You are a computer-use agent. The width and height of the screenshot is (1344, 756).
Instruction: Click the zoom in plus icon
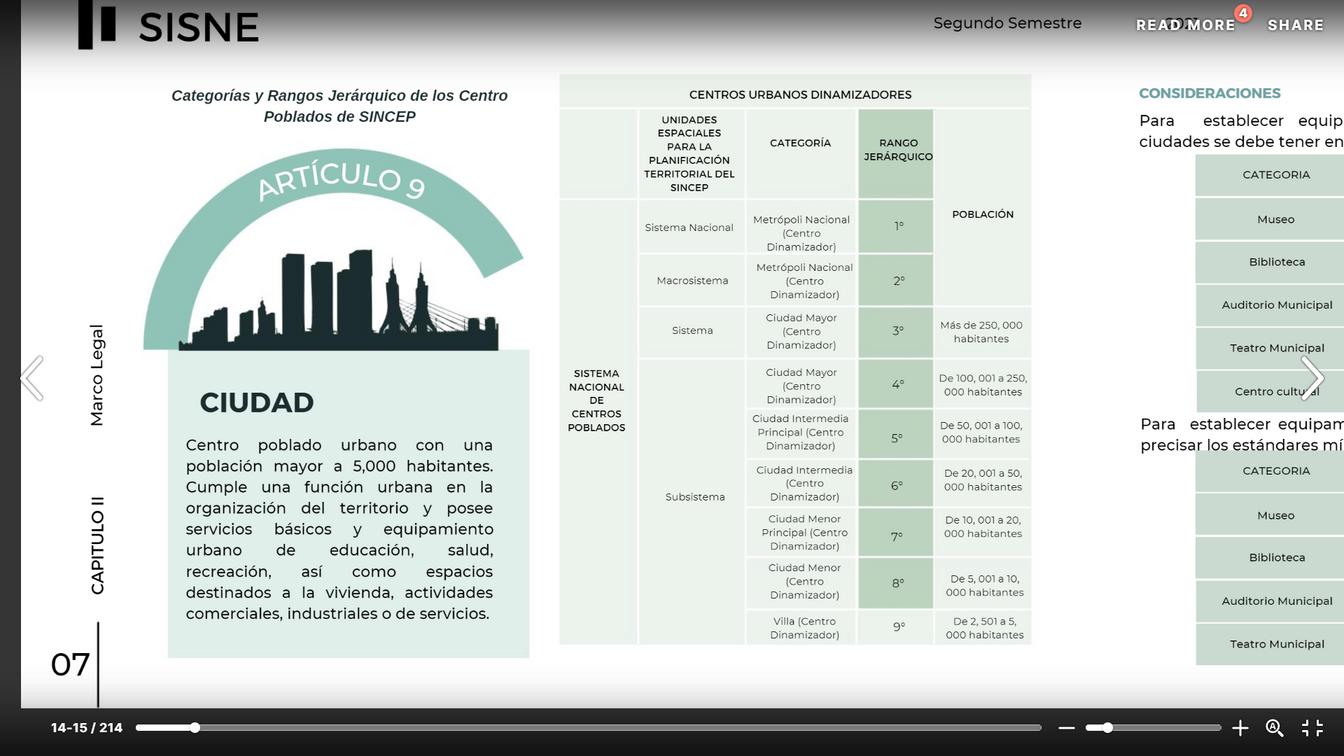coord(1240,728)
